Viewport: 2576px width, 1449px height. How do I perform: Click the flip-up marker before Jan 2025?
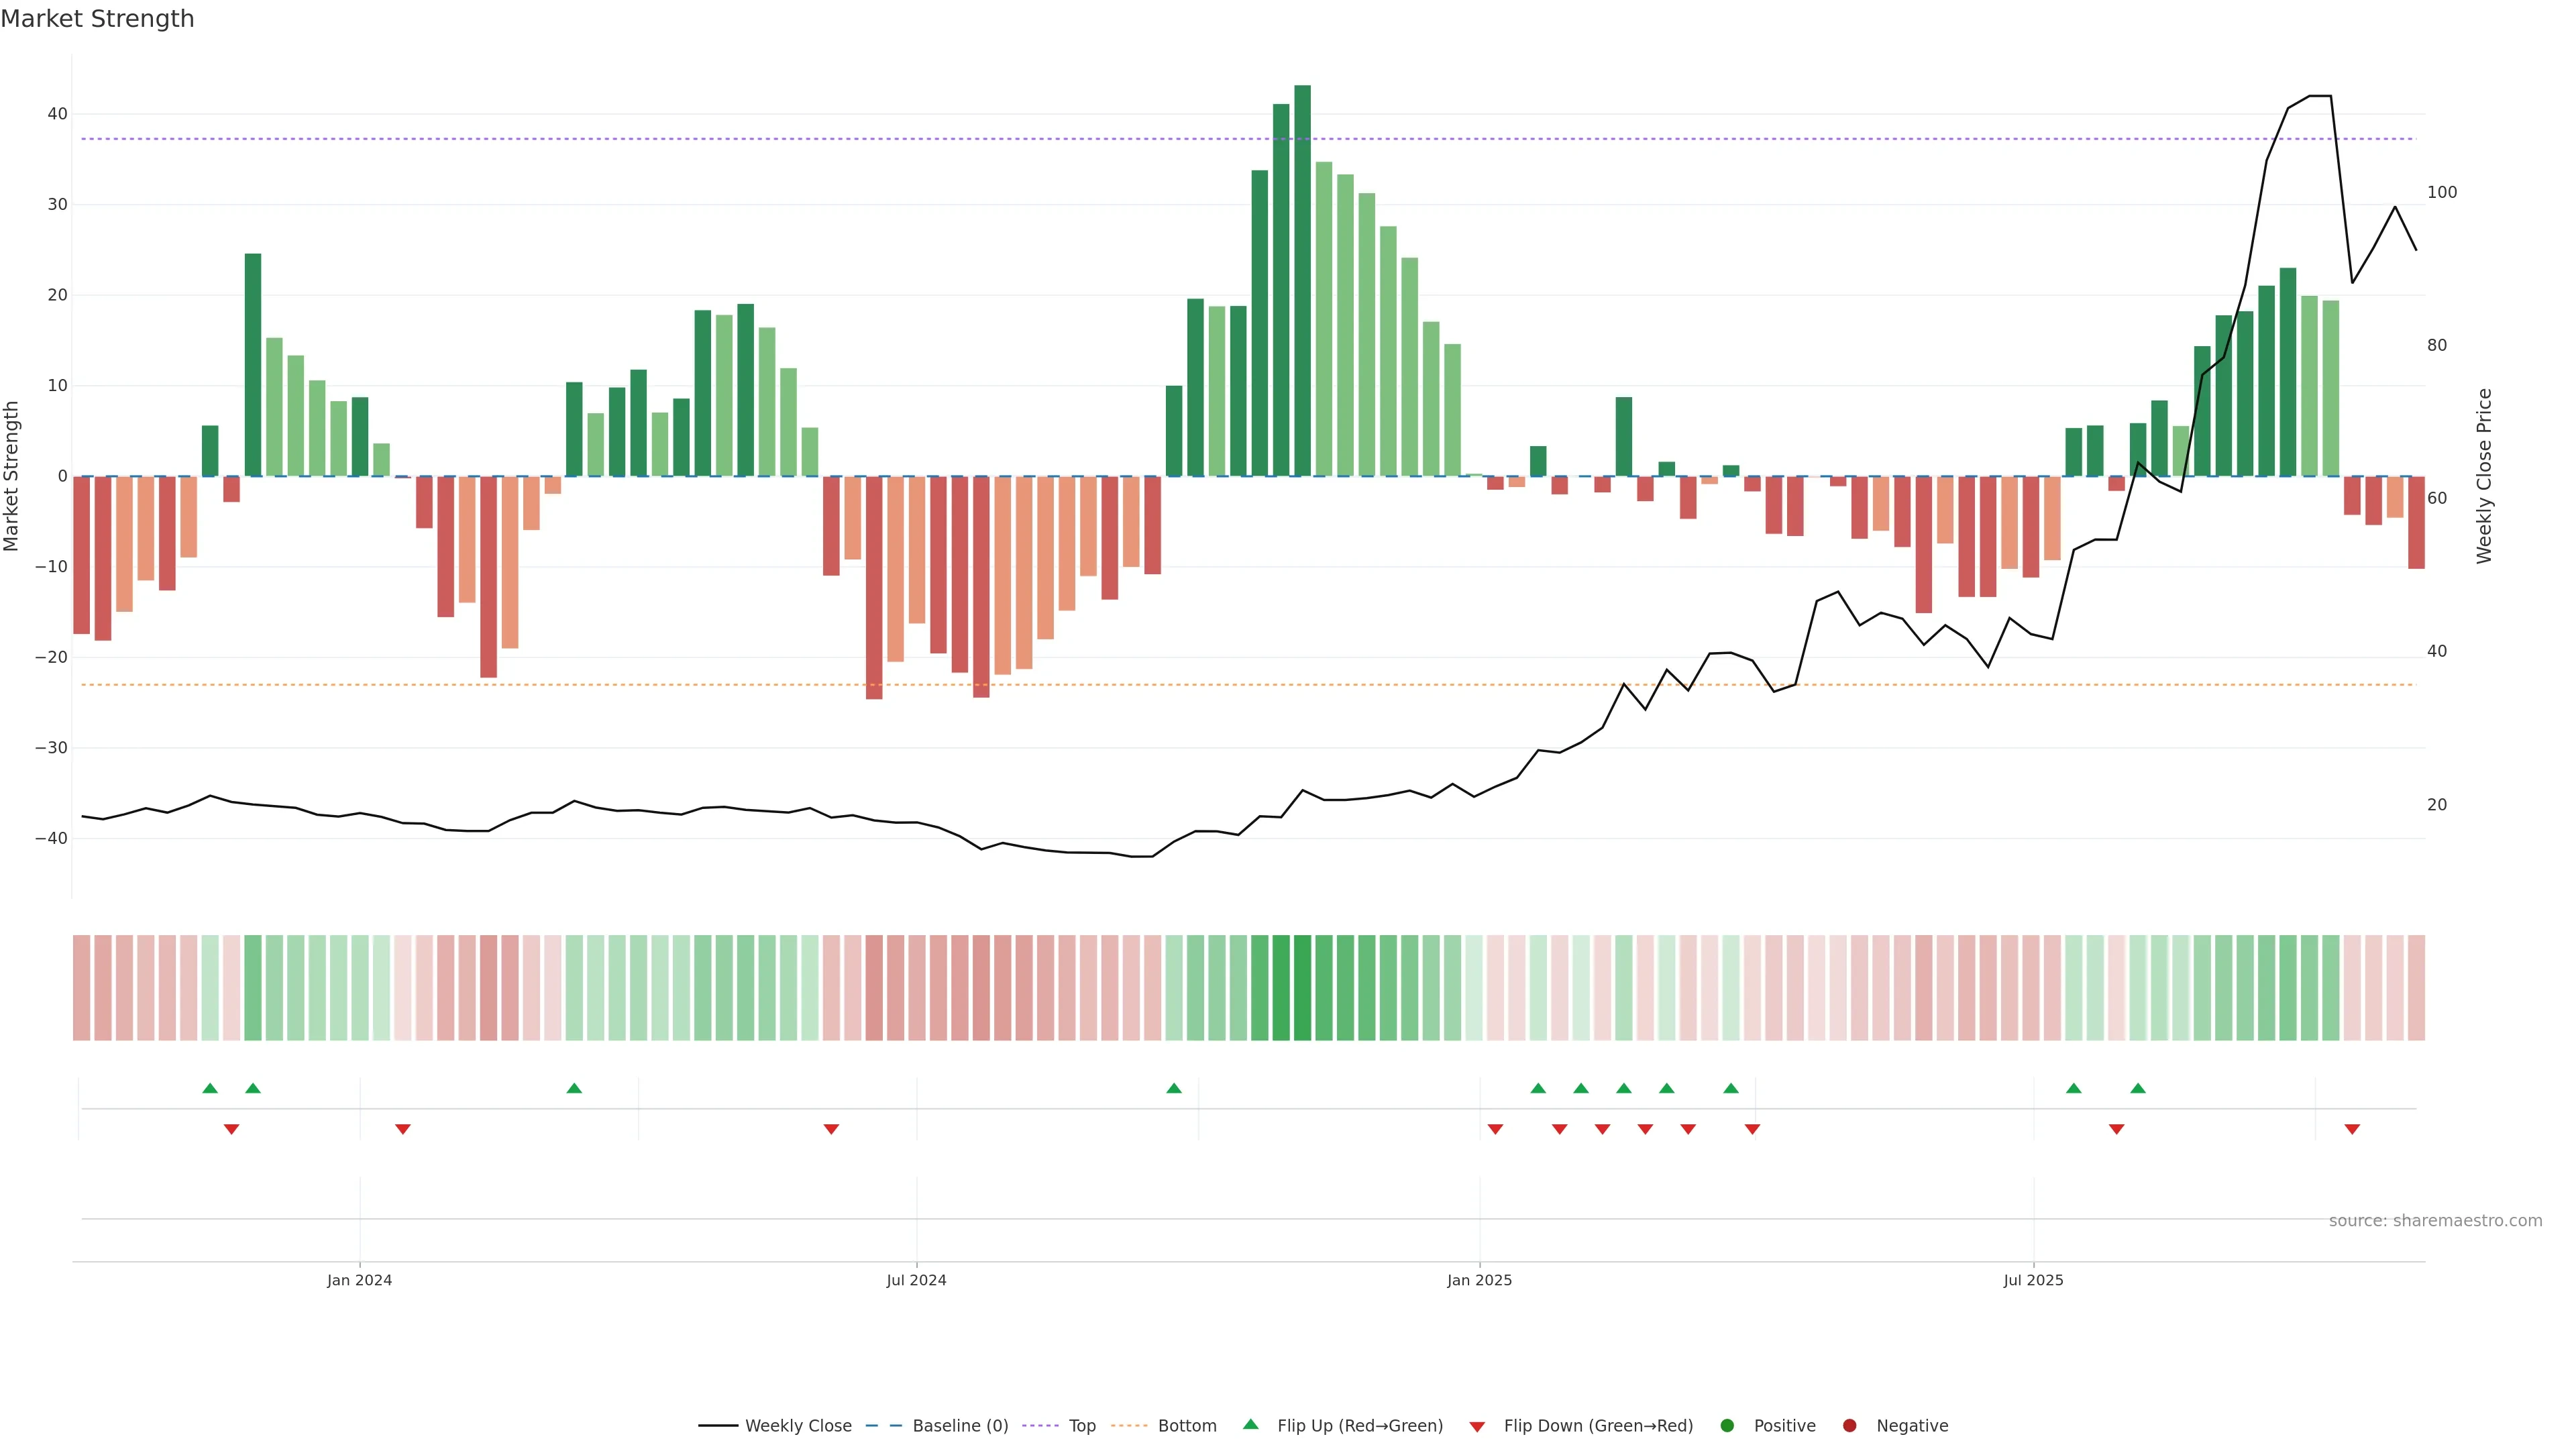point(1174,1088)
